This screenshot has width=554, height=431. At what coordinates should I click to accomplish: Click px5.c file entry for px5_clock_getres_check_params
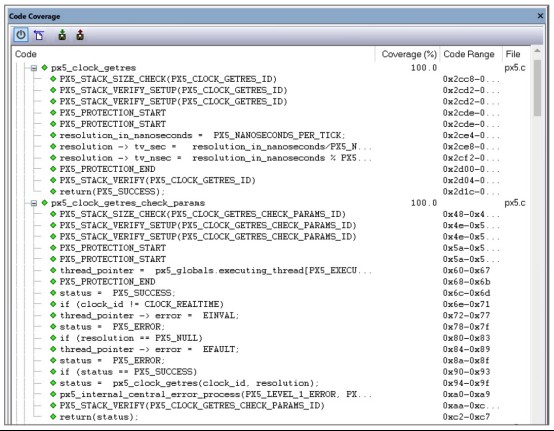pyautogui.click(x=515, y=203)
